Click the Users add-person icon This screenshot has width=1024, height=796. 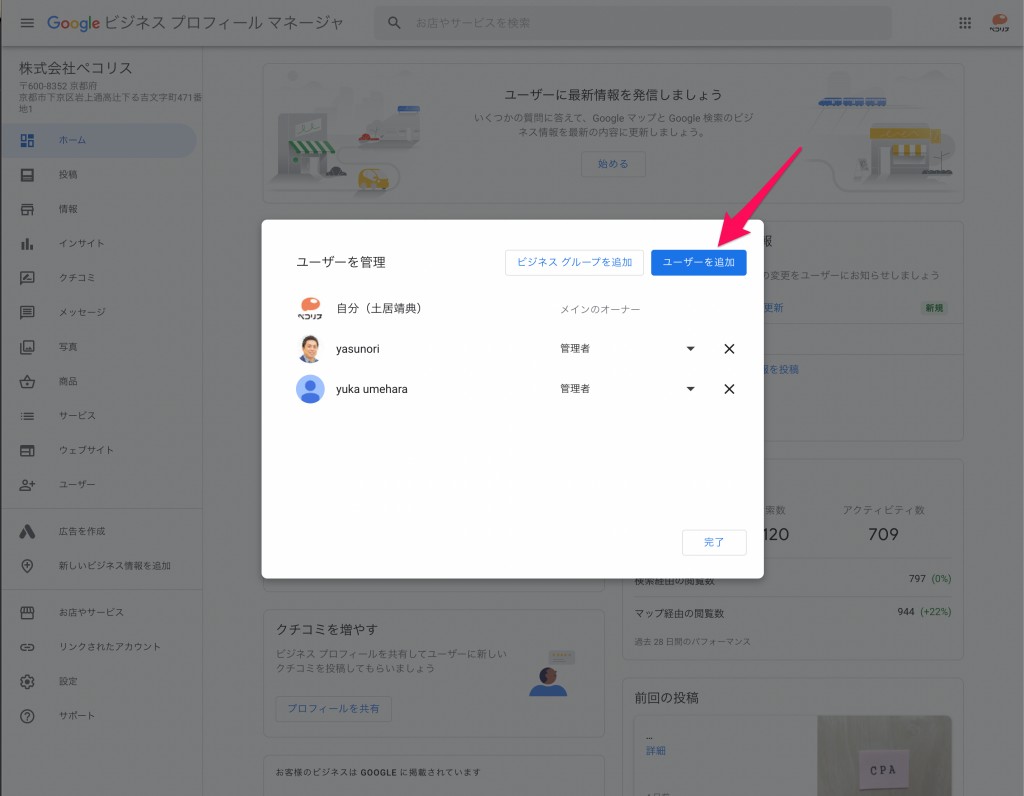pos(27,485)
